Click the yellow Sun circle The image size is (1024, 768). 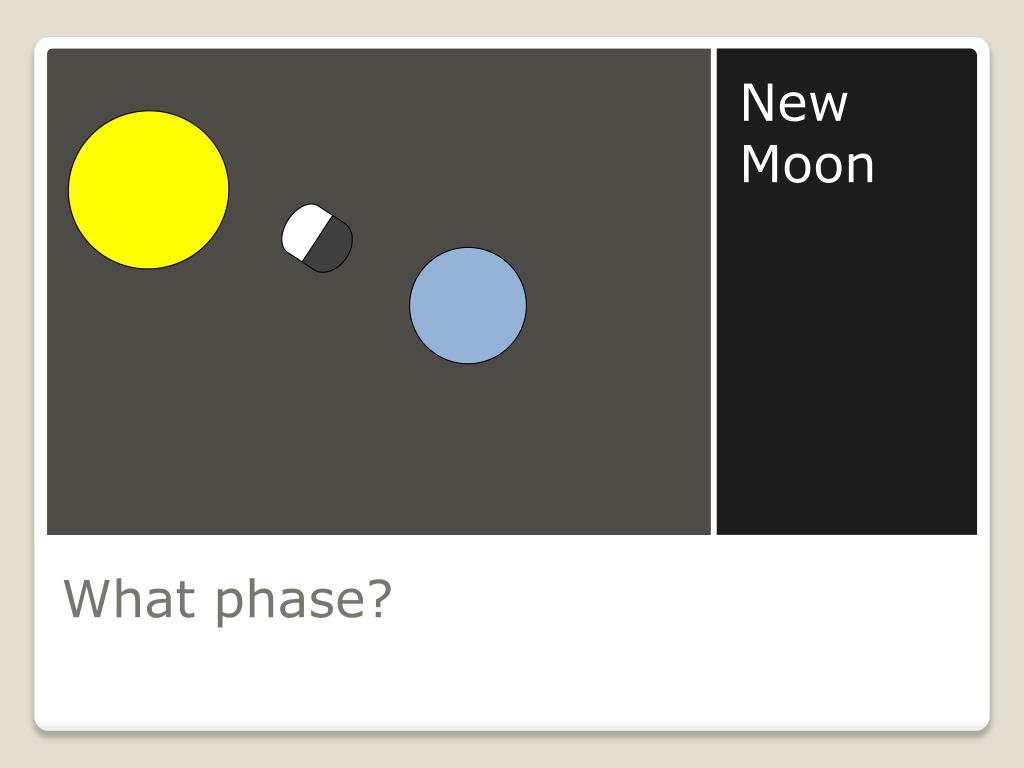click(149, 189)
